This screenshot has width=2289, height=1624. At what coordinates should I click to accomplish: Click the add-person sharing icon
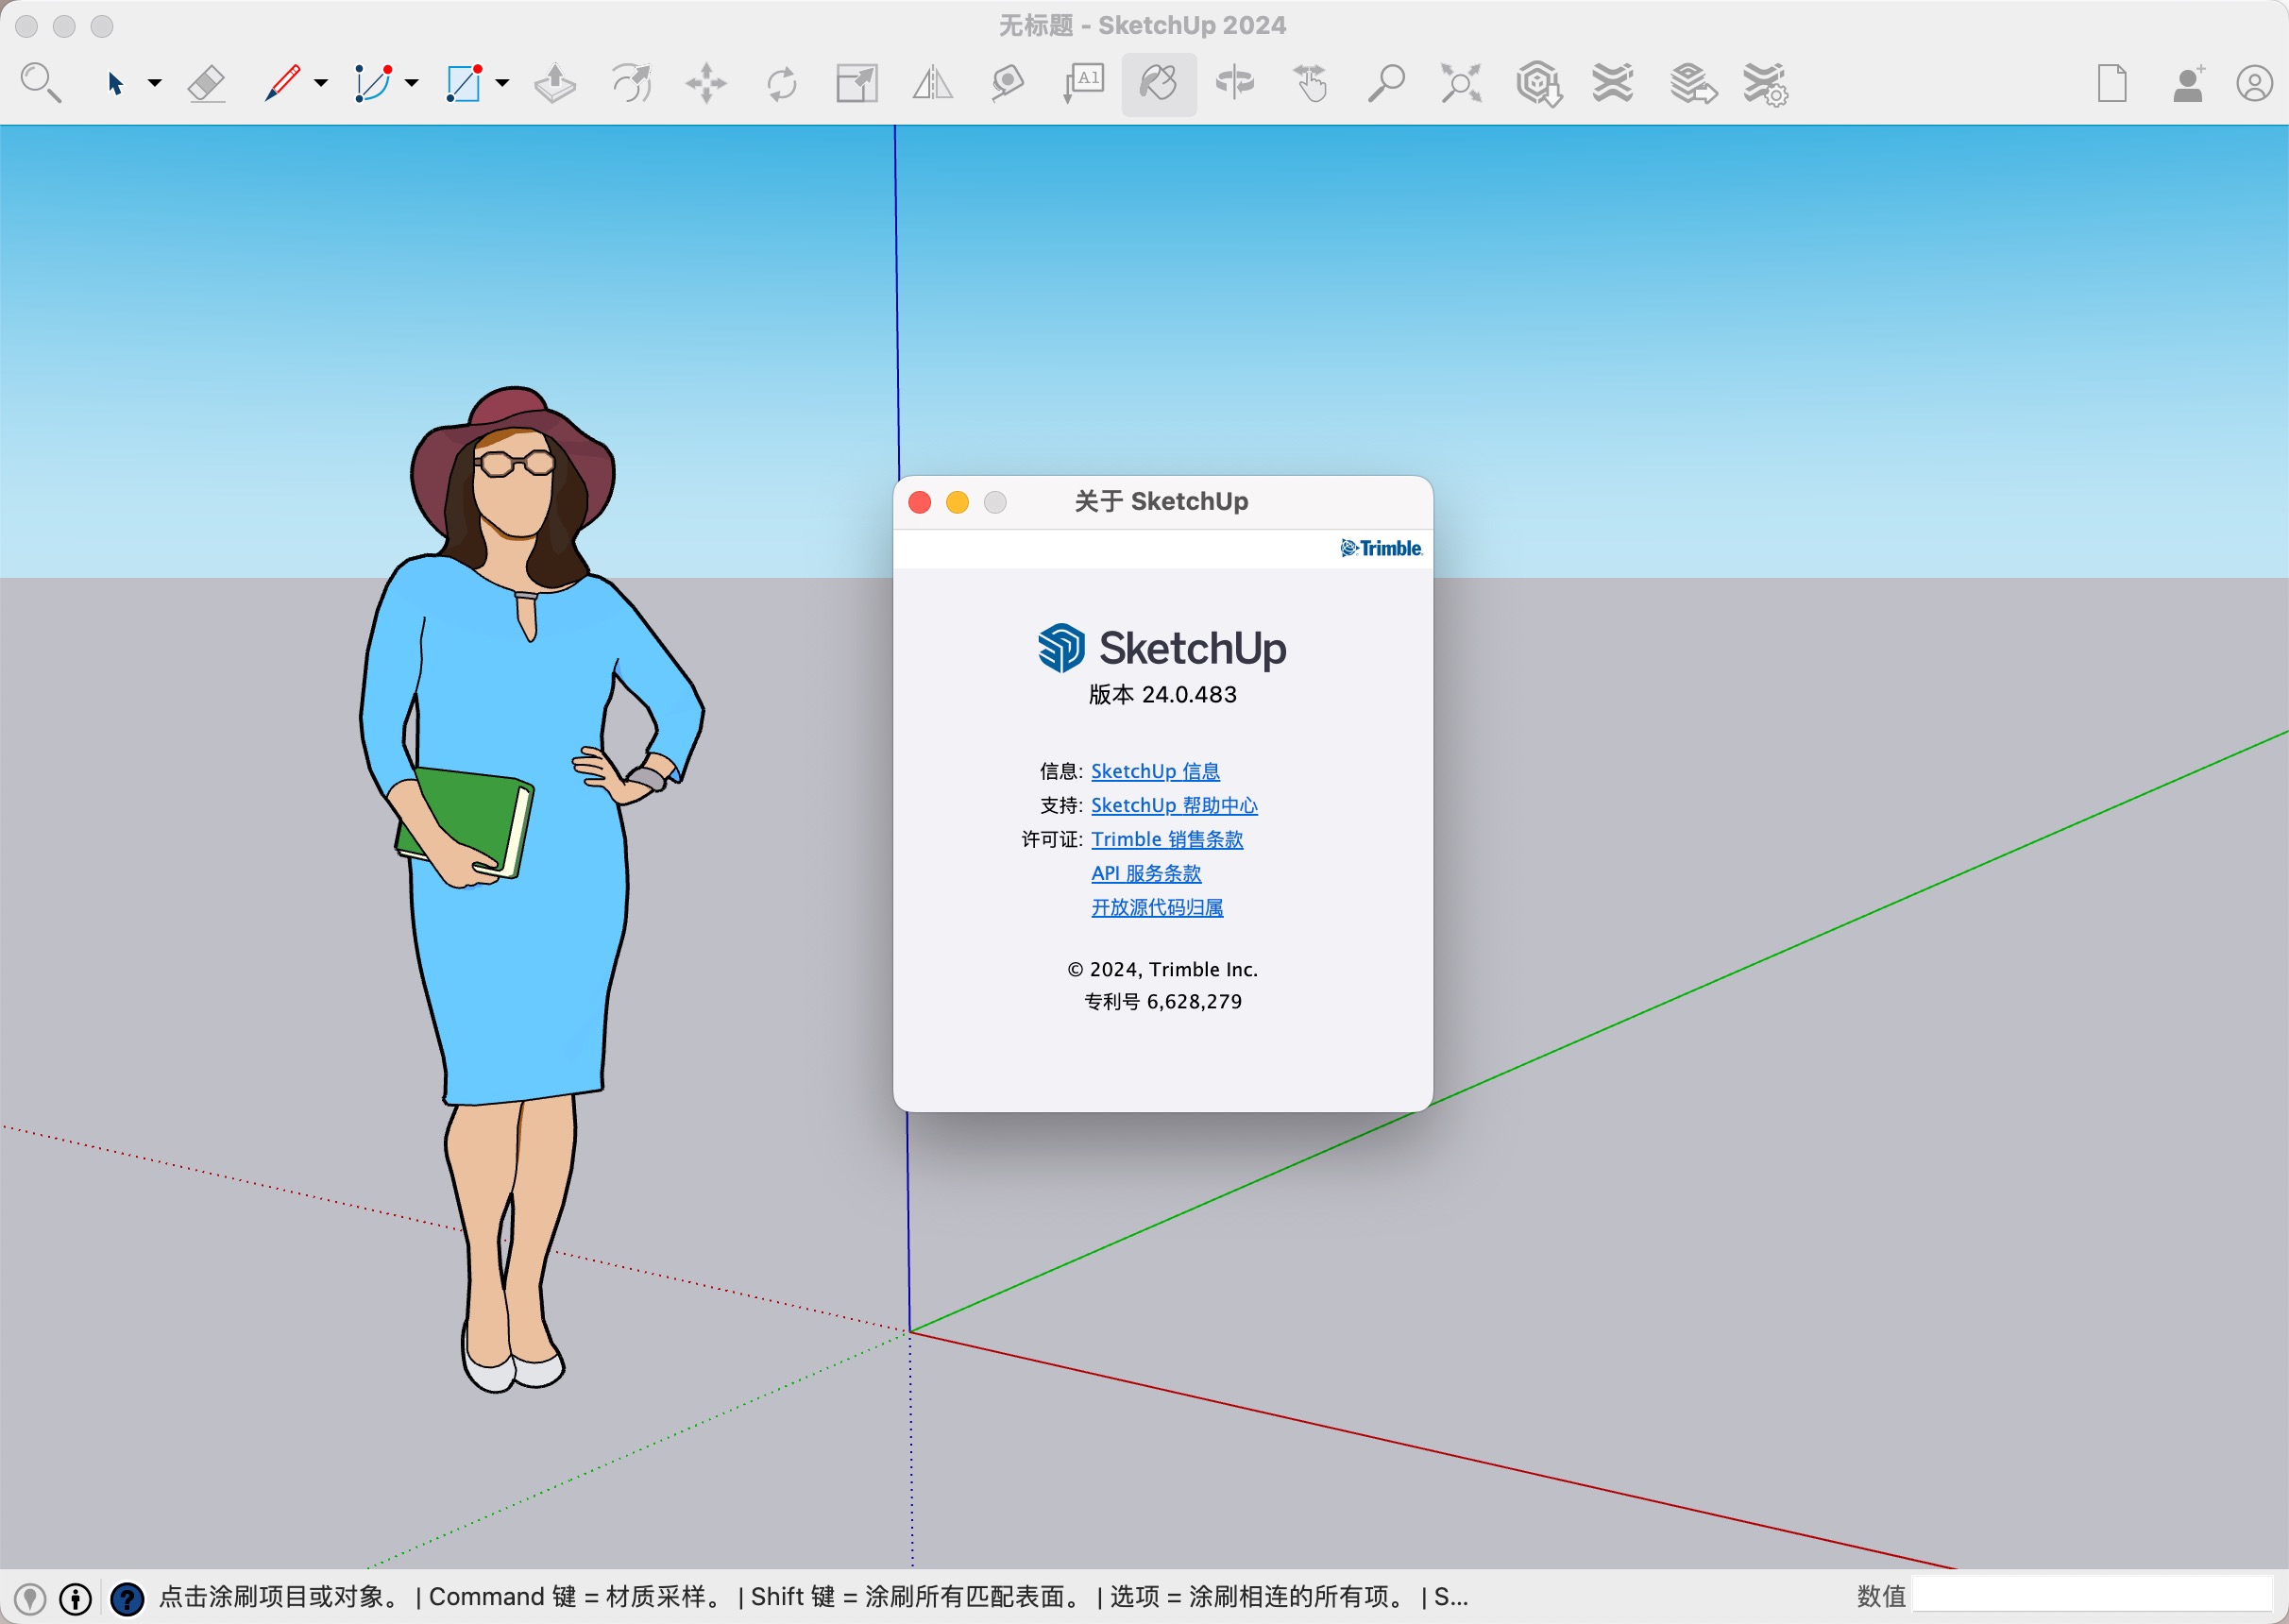2188,83
